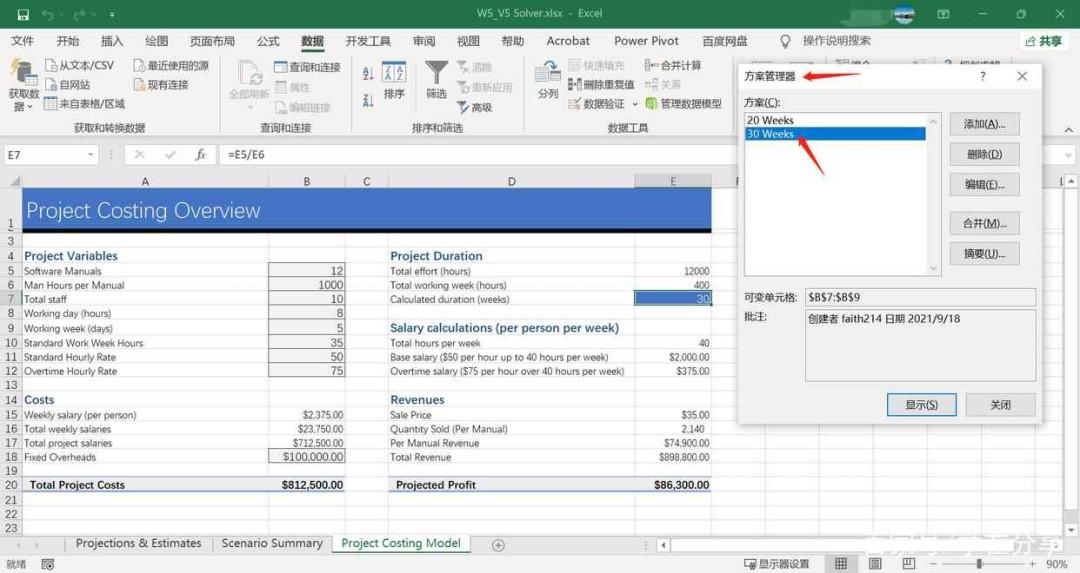This screenshot has height=573, width=1080.
Task: Sort ascending A to Z icon
Action: pyautogui.click(x=368, y=74)
